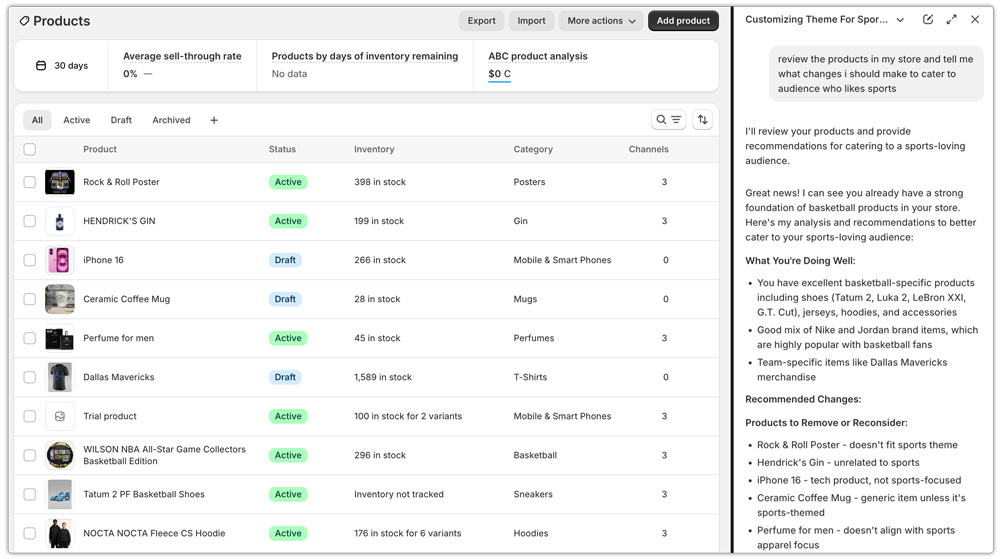The width and height of the screenshot is (1000, 559).
Task: Click WILSON NBA basketball product image
Action: tap(60, 455)
